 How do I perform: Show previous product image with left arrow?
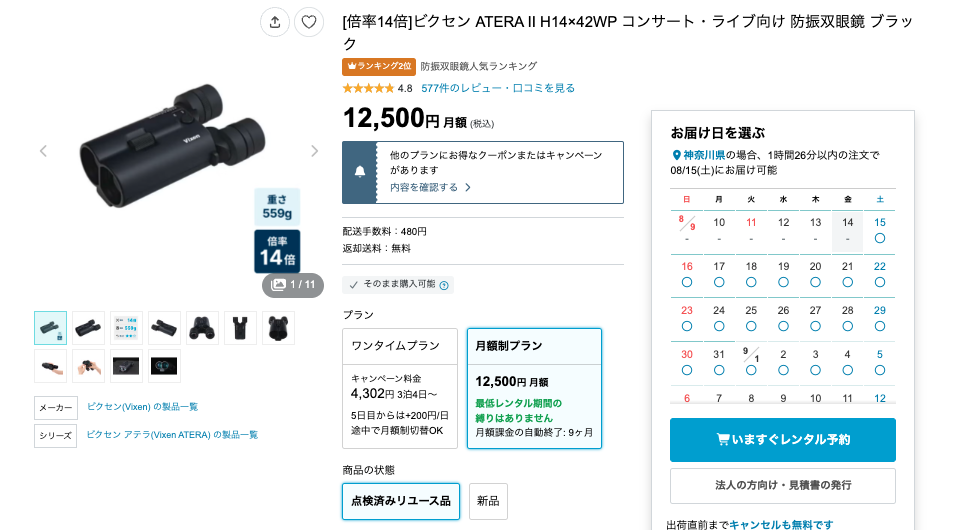click(x=43, y=151)
